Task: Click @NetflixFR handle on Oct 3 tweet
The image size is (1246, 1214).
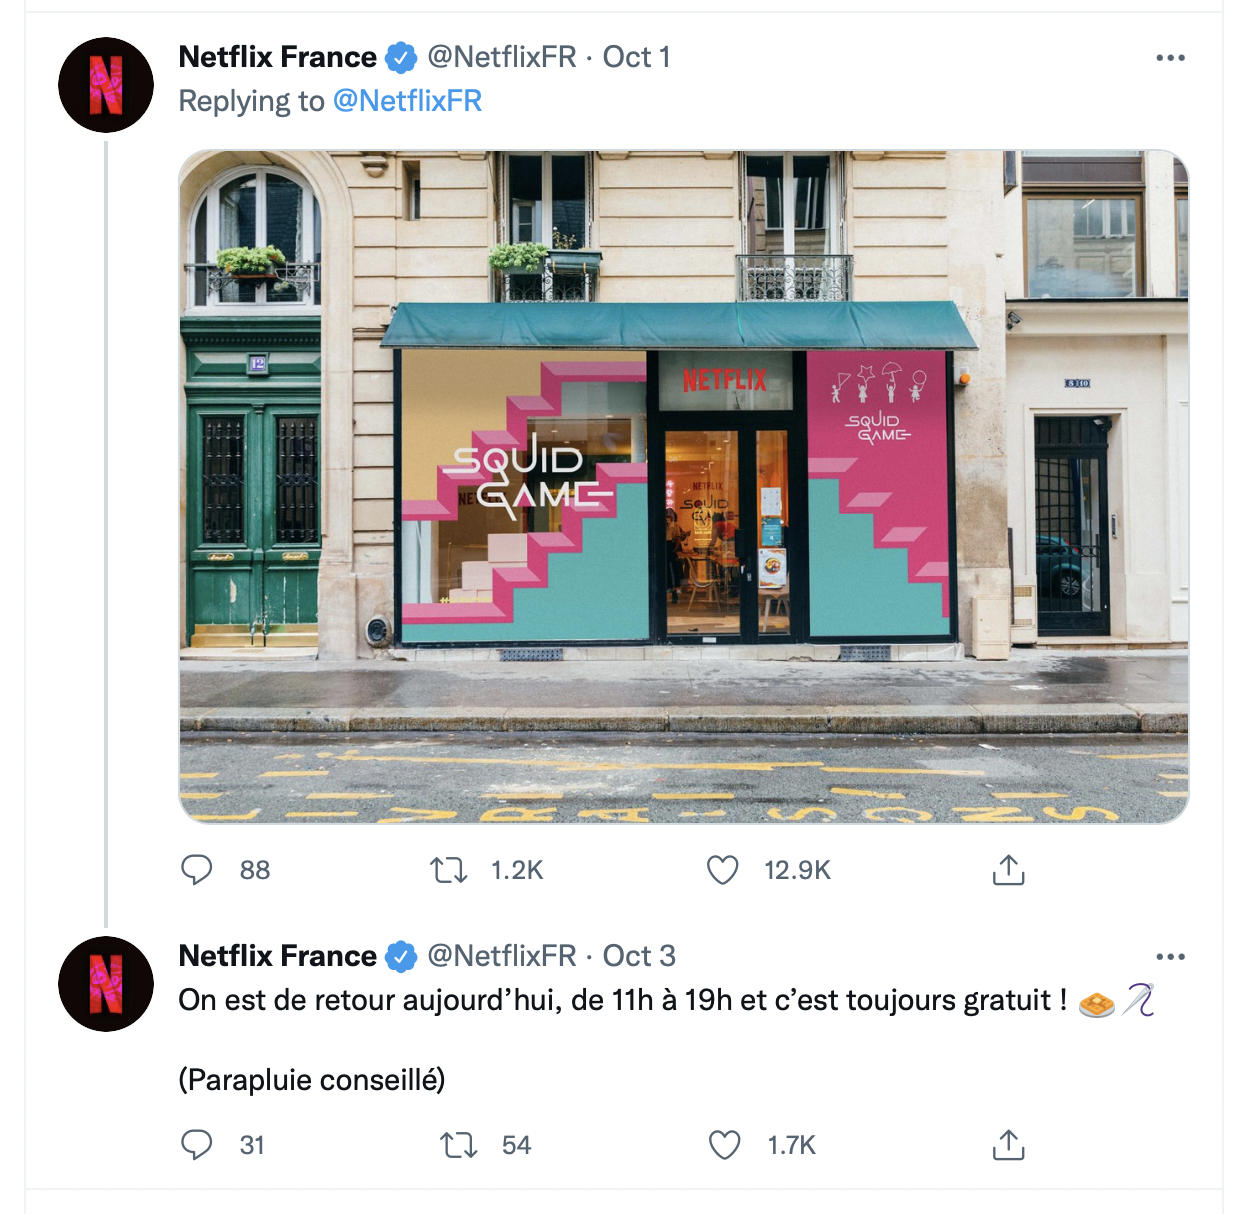Action: [x=502, y=956]
